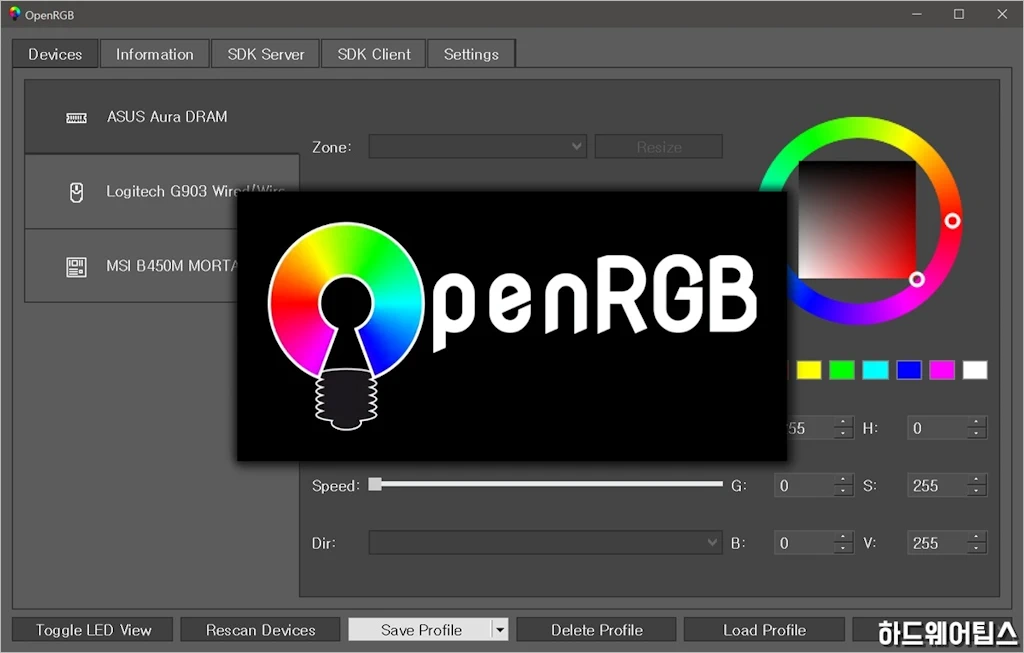
Task: Increase the H value with up arrow
Action: tap(976, 422)
